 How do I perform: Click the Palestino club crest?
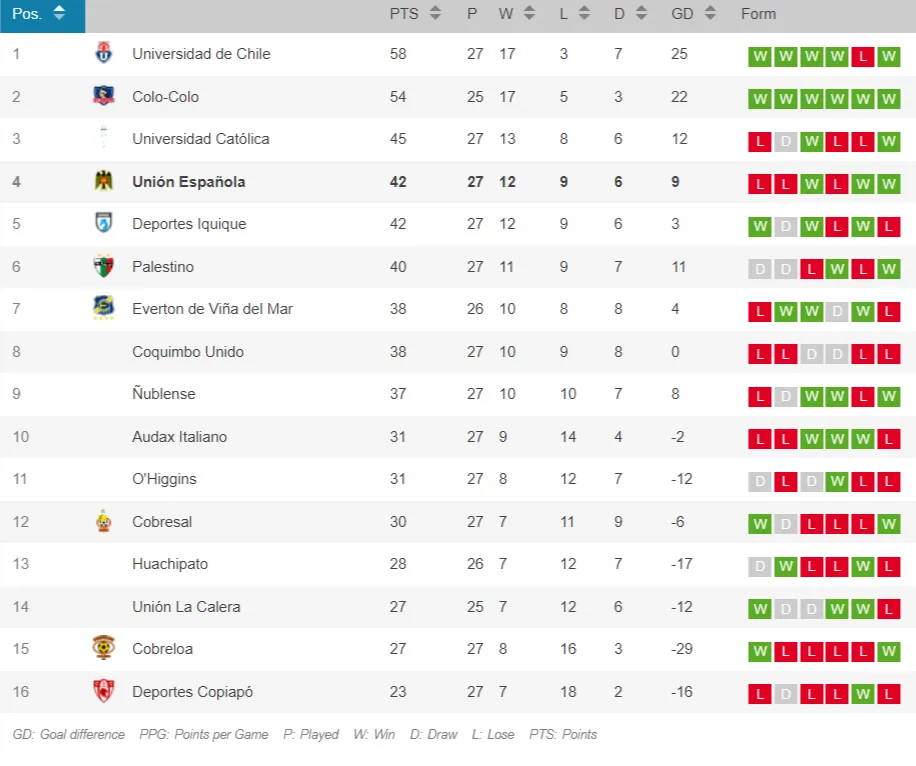point(103,267)
